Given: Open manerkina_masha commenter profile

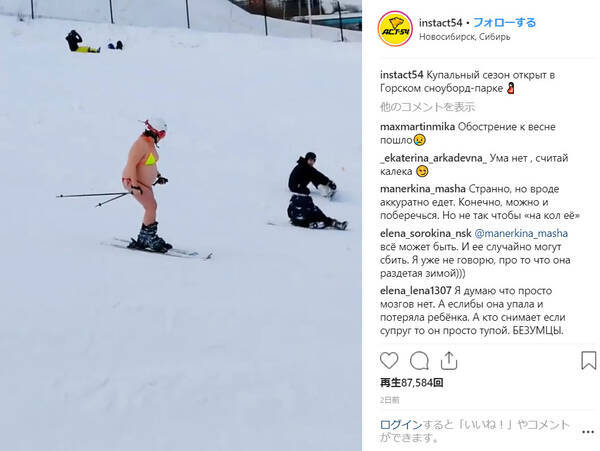Looking at the screenshot, I should 423,189.
